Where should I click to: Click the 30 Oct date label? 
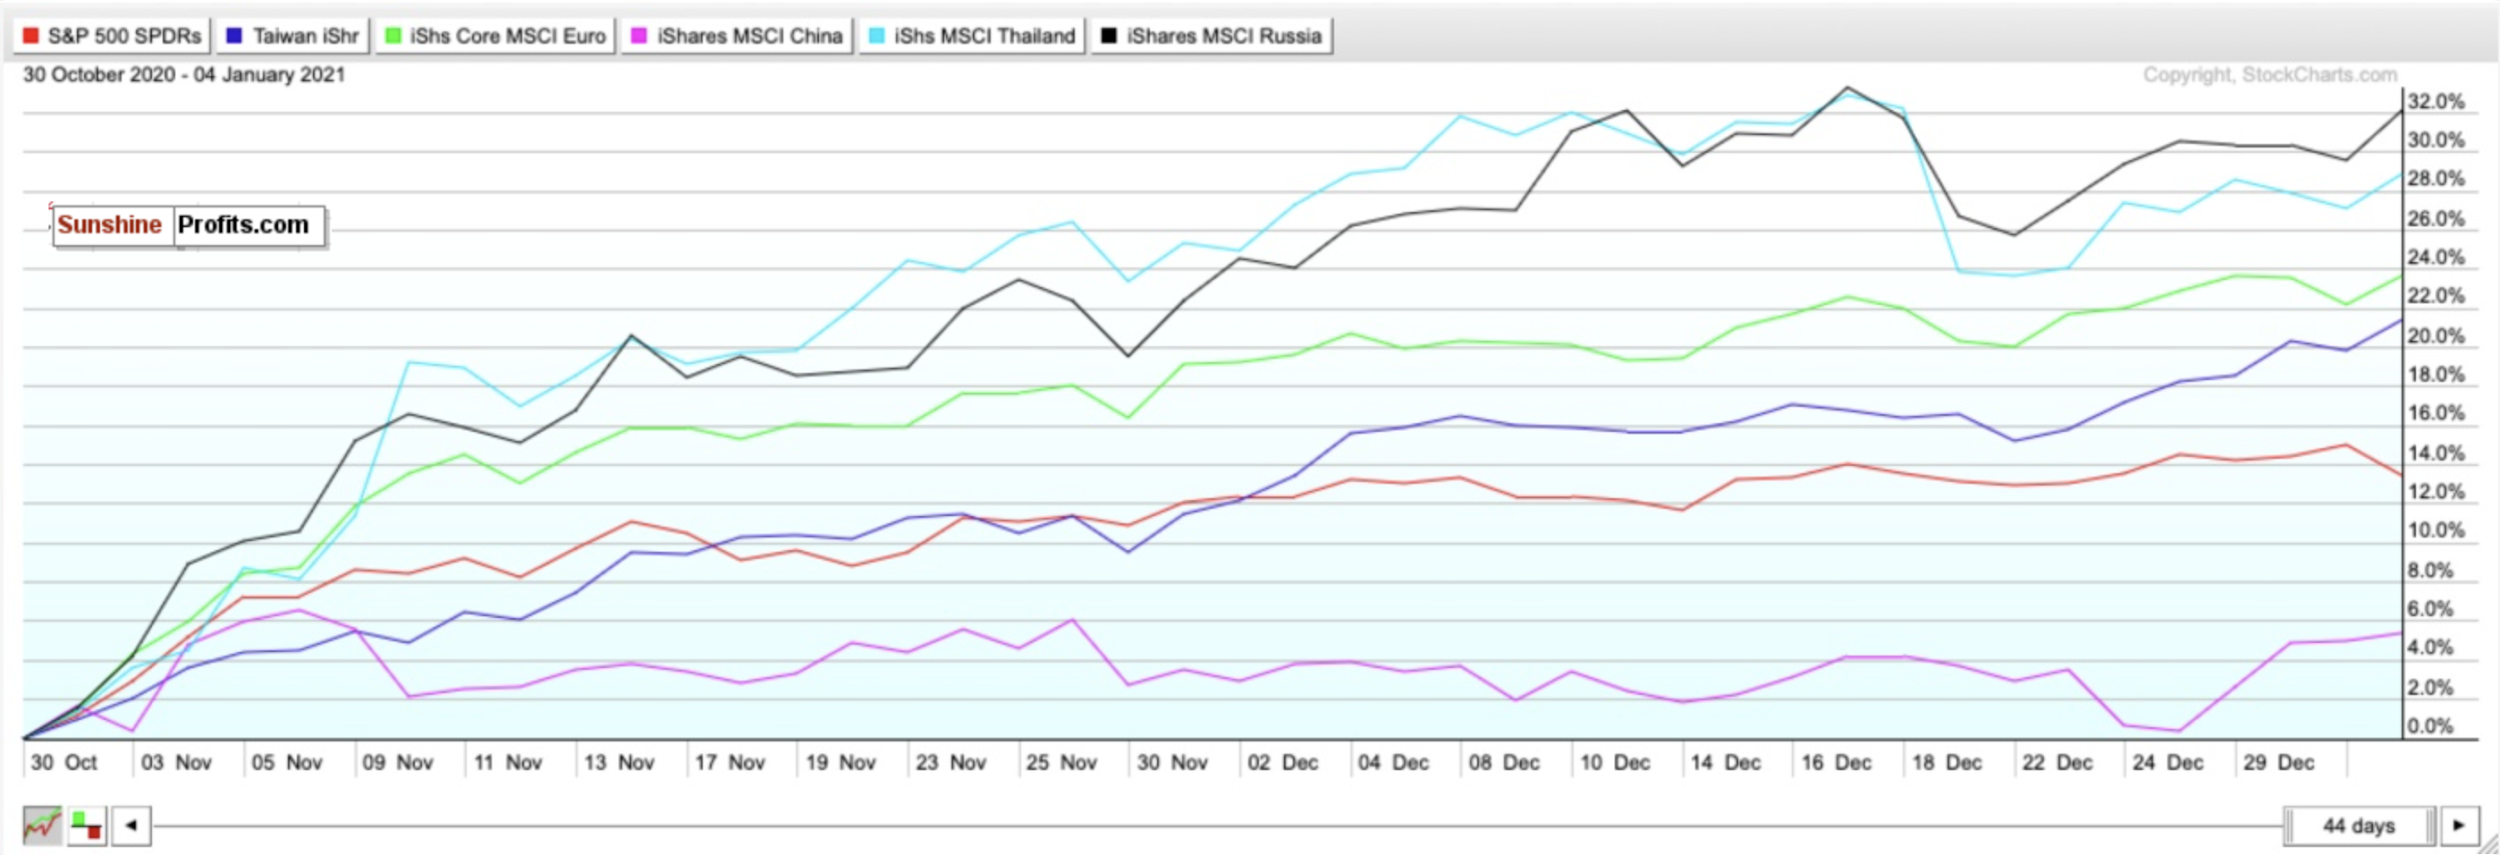coord(64,763)
